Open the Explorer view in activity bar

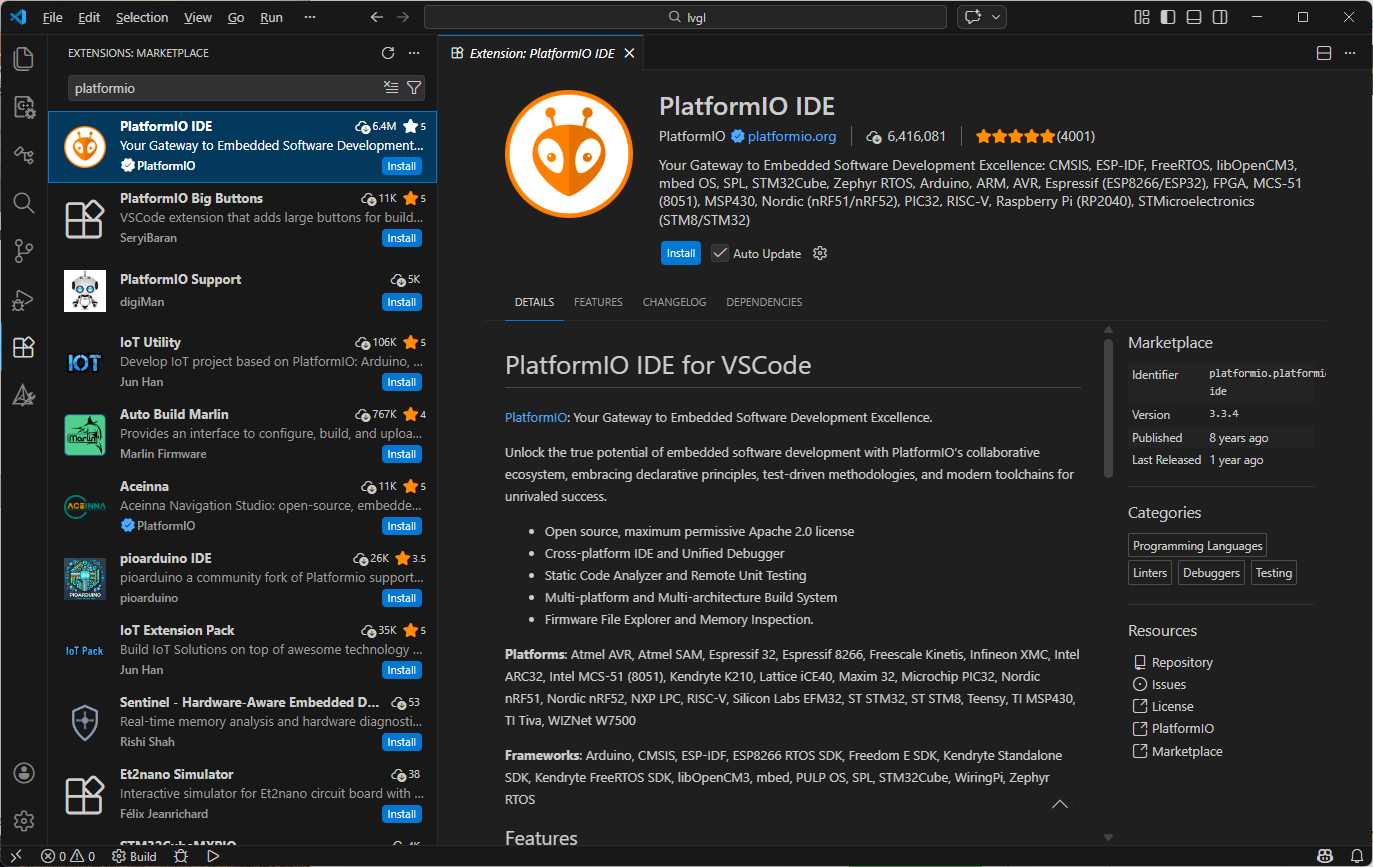coord(24,58)
